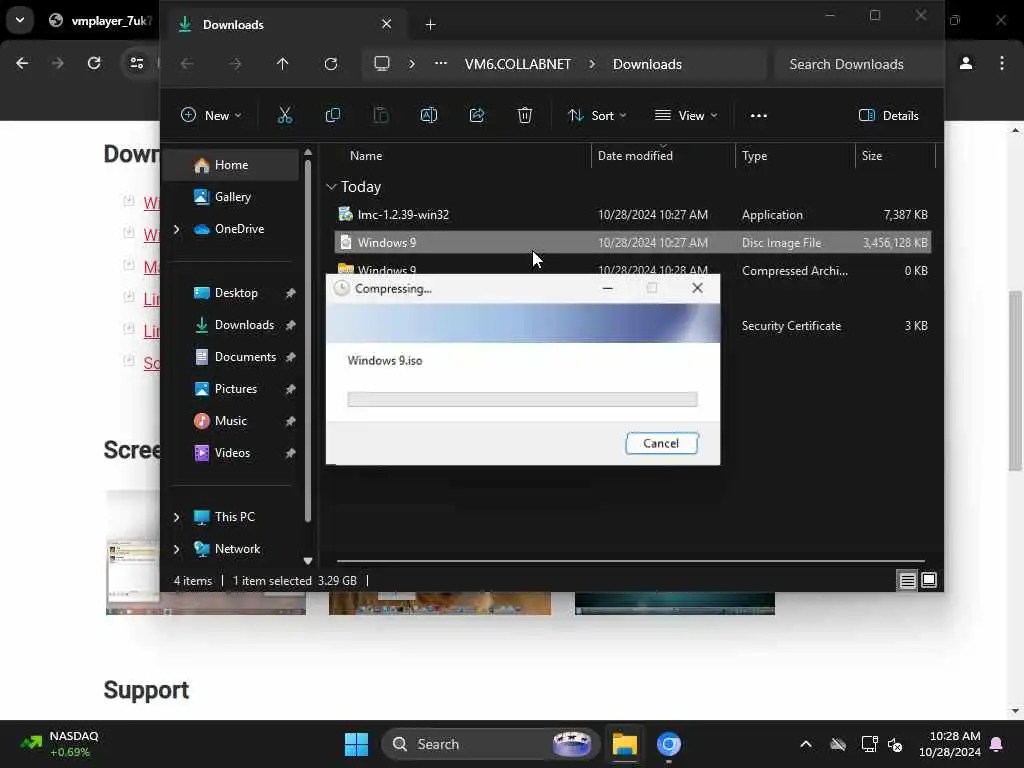
Task: Switch to details list view icon in status bar
Action: [x=907, y=580]
